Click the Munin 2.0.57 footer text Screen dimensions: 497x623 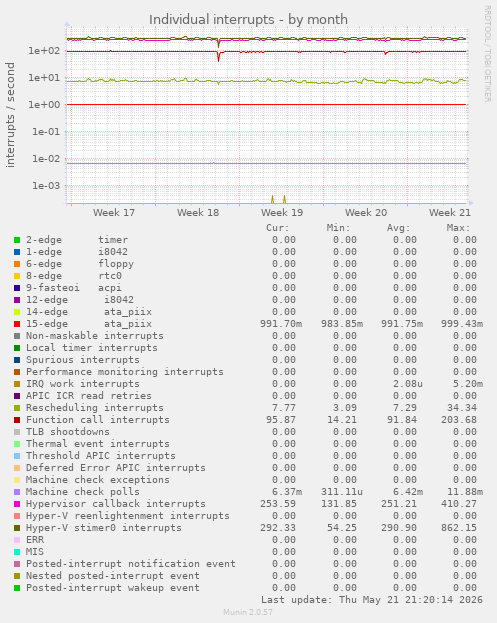pyautogui.click(x=248, y=612)
